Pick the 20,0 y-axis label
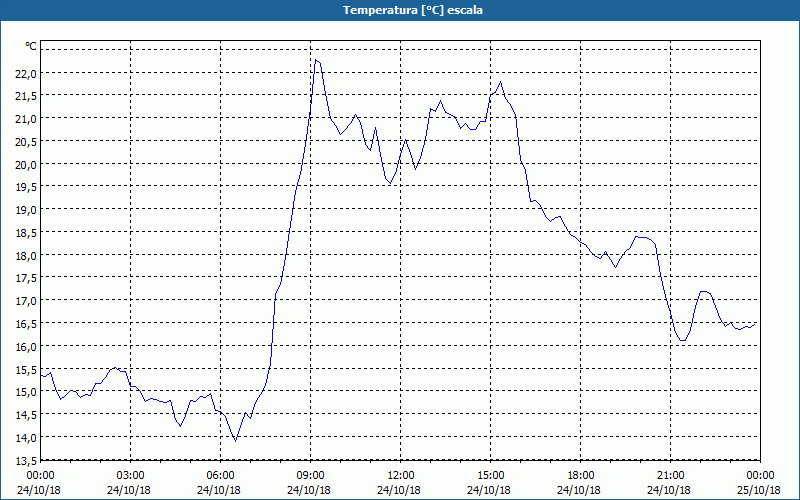This screenshot has width=800, height=500. [x=27, y=164]
